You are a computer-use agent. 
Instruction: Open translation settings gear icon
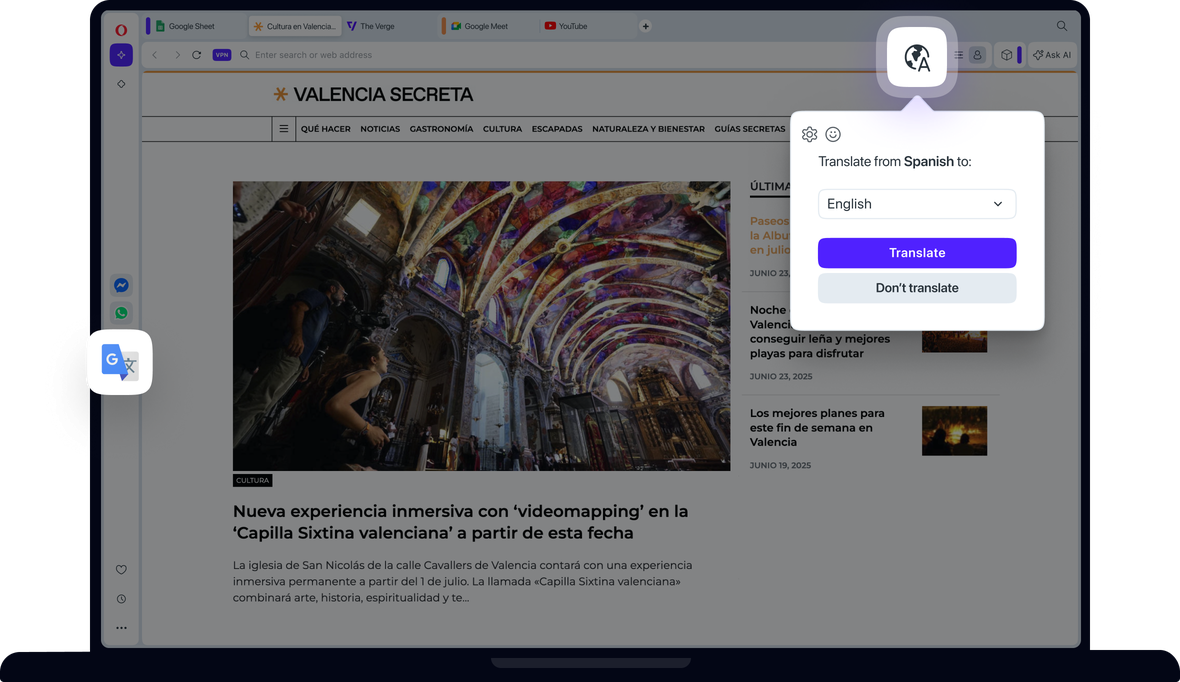(x=810, y=135)
